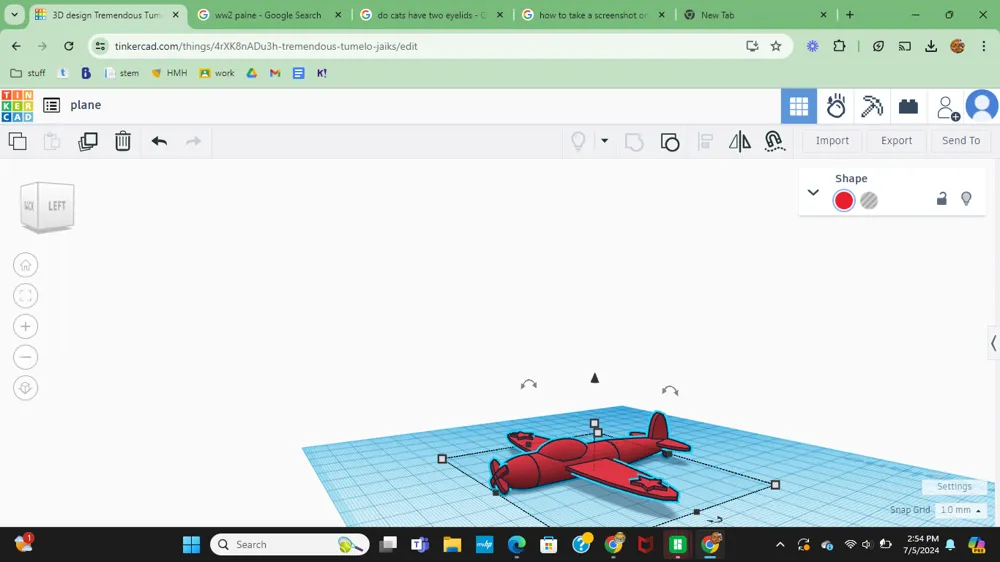Click the Ungroup shapes icon
This screenshot has width=1000, height=562.
point(670,142)
